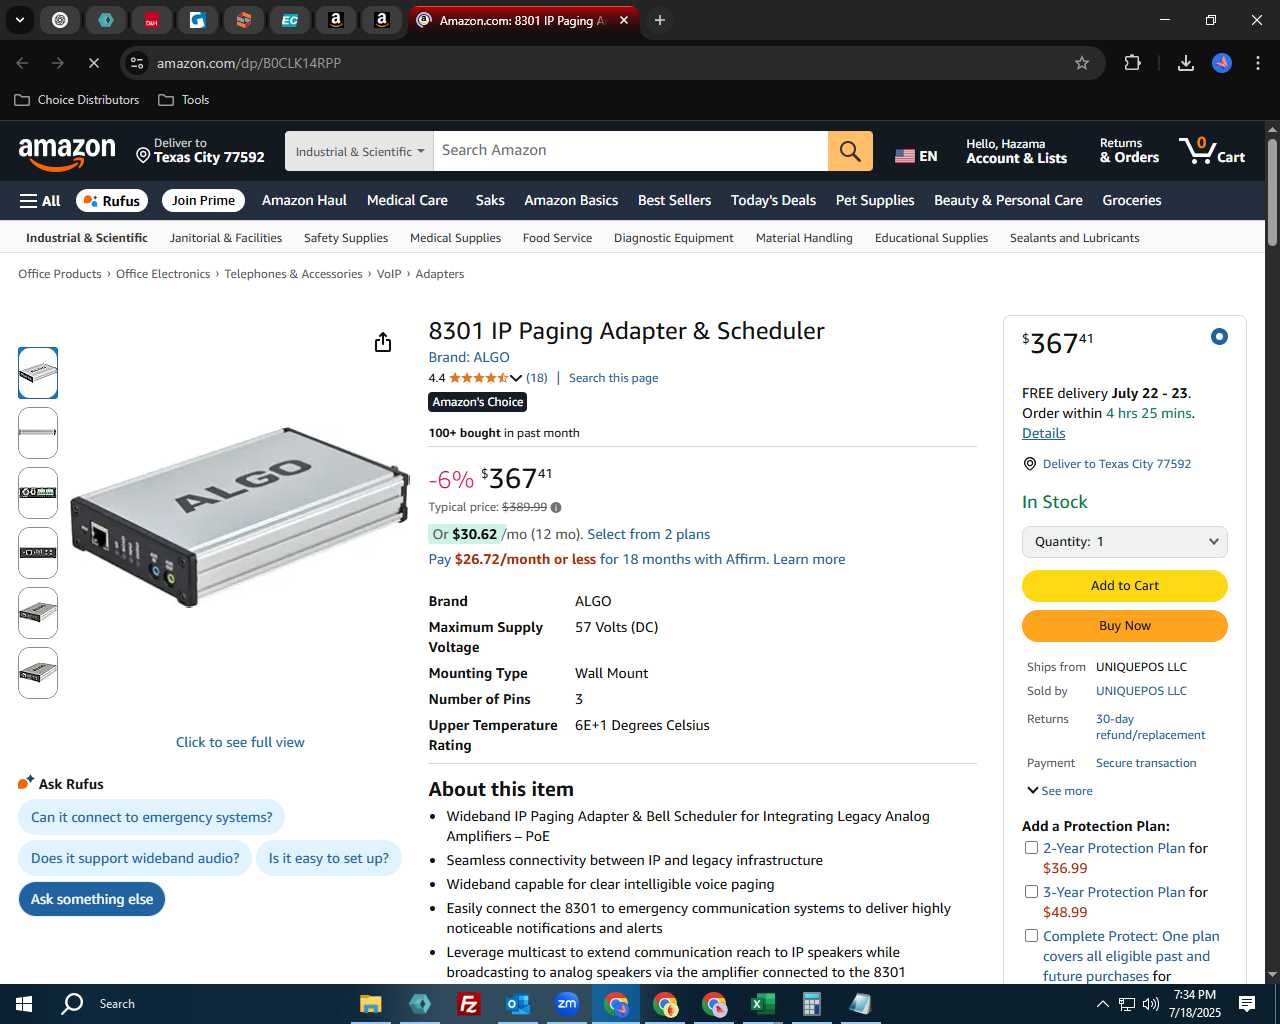Click the orange search magnifier button
Screen dimensions: 1280x1024
[850, 151]
